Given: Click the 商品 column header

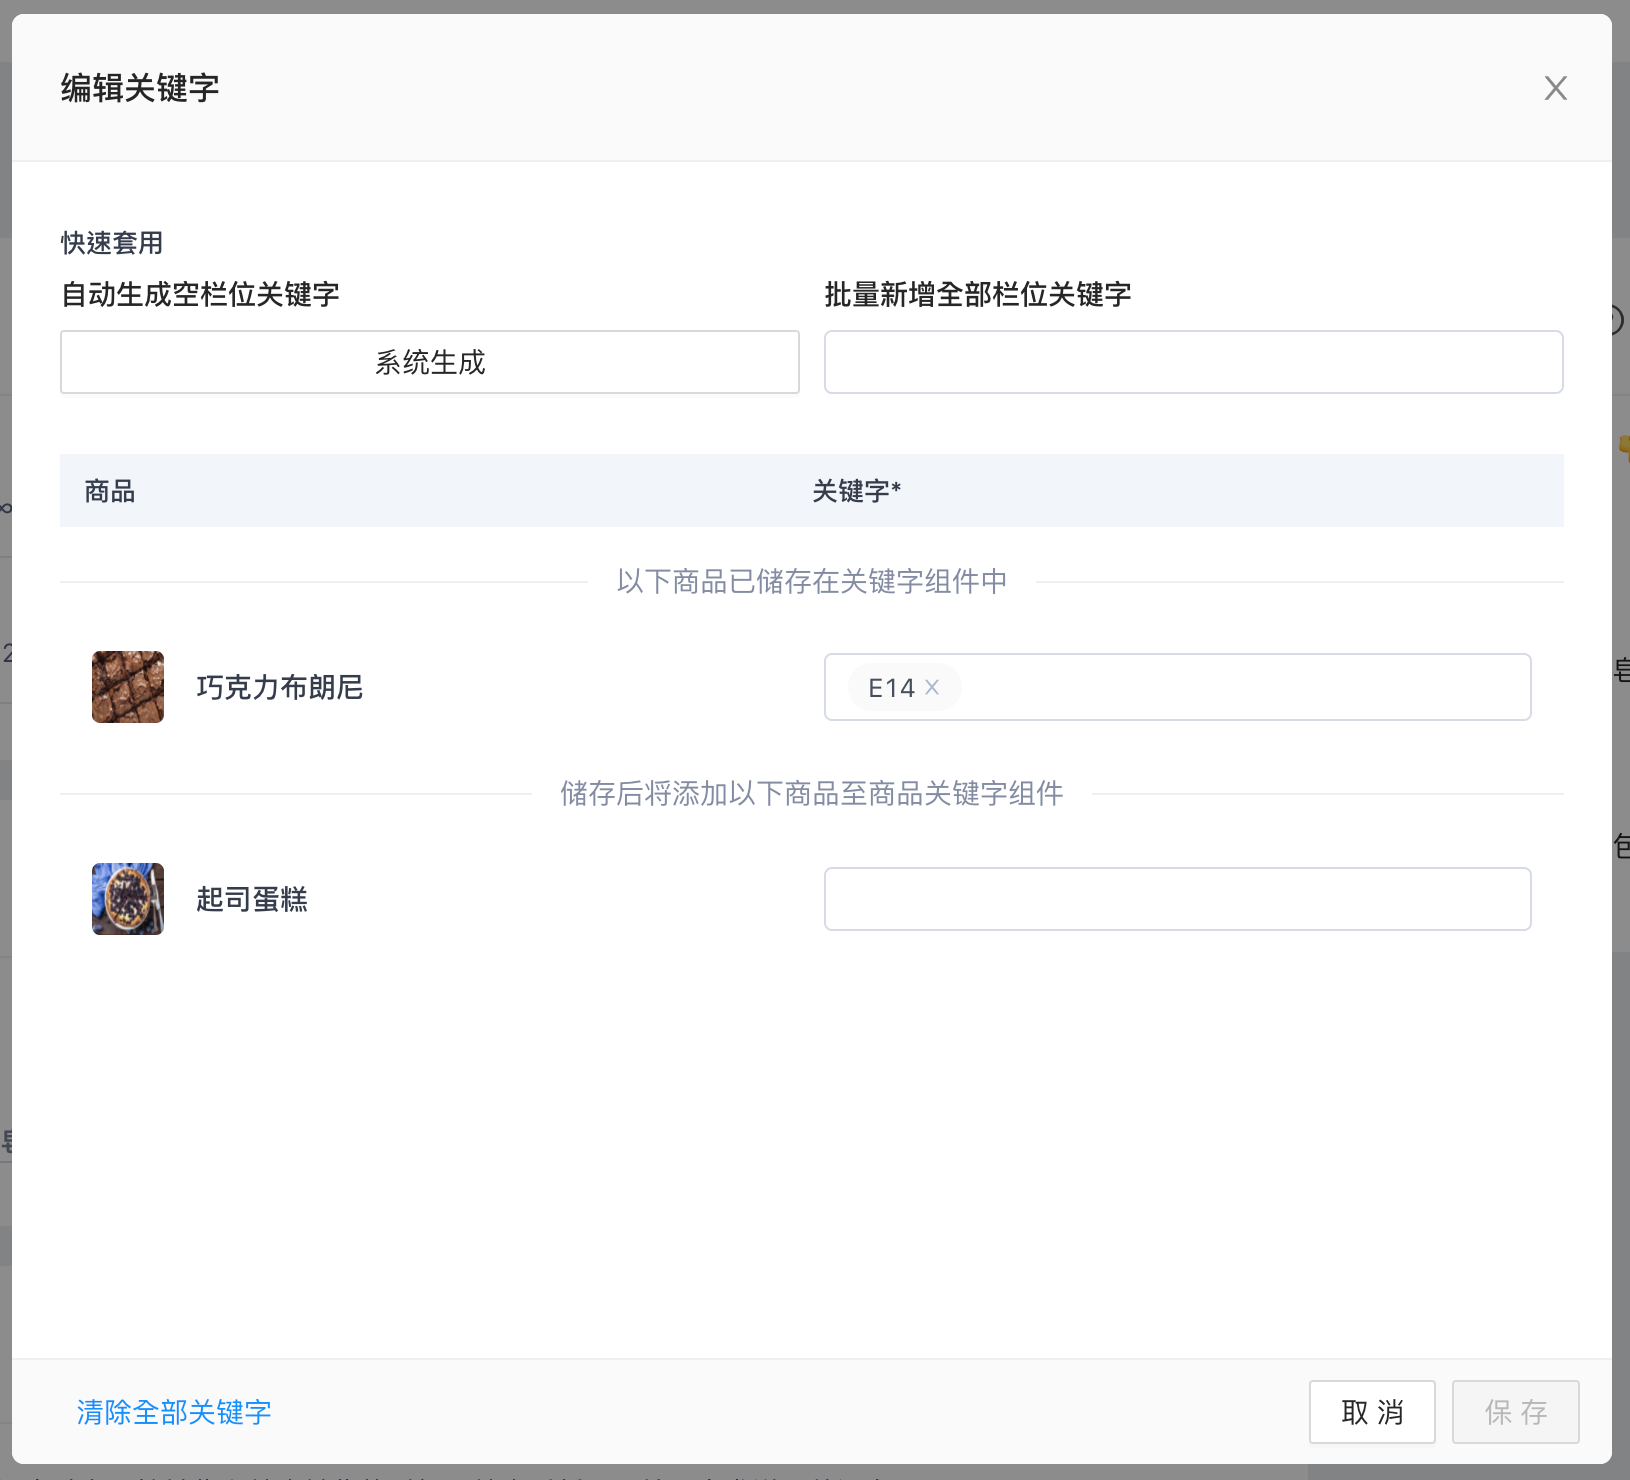Looking at the screenshot, I should pyautogui.click(x=110, y=491).
